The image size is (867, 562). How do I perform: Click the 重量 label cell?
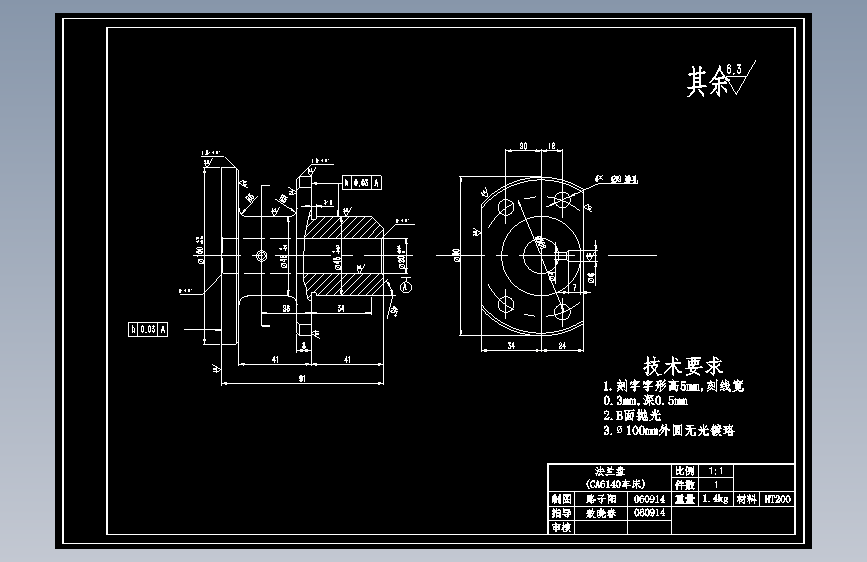[685, 499]
